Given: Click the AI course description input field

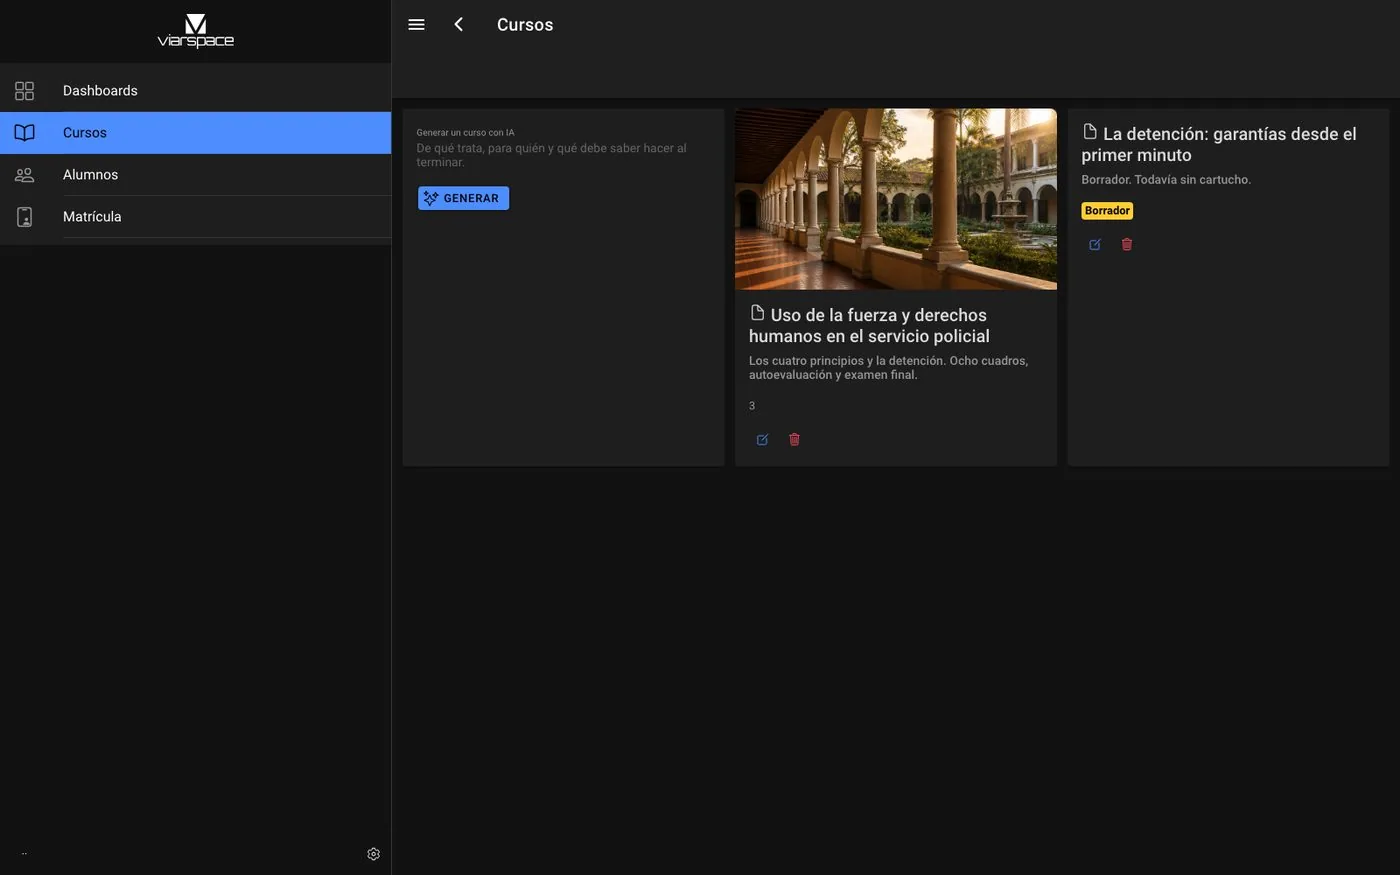Looking at the screenshot, I should tap(563, 155).
